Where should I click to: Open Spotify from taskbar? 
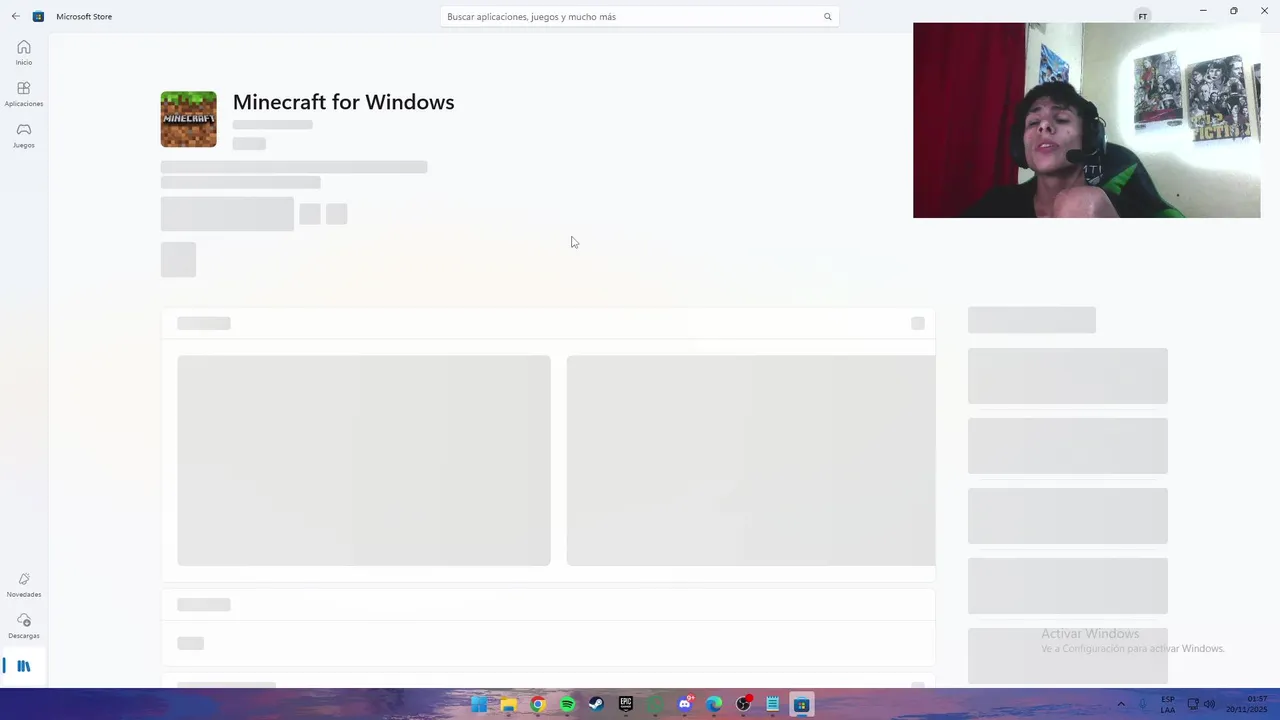567,705
